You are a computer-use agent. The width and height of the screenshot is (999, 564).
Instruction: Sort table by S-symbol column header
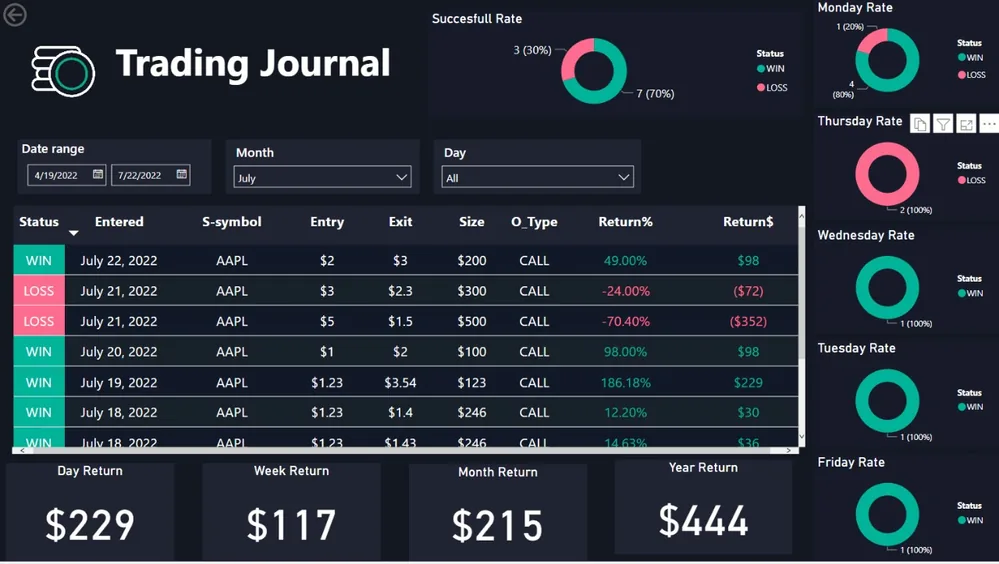click(x=231, y=222)
